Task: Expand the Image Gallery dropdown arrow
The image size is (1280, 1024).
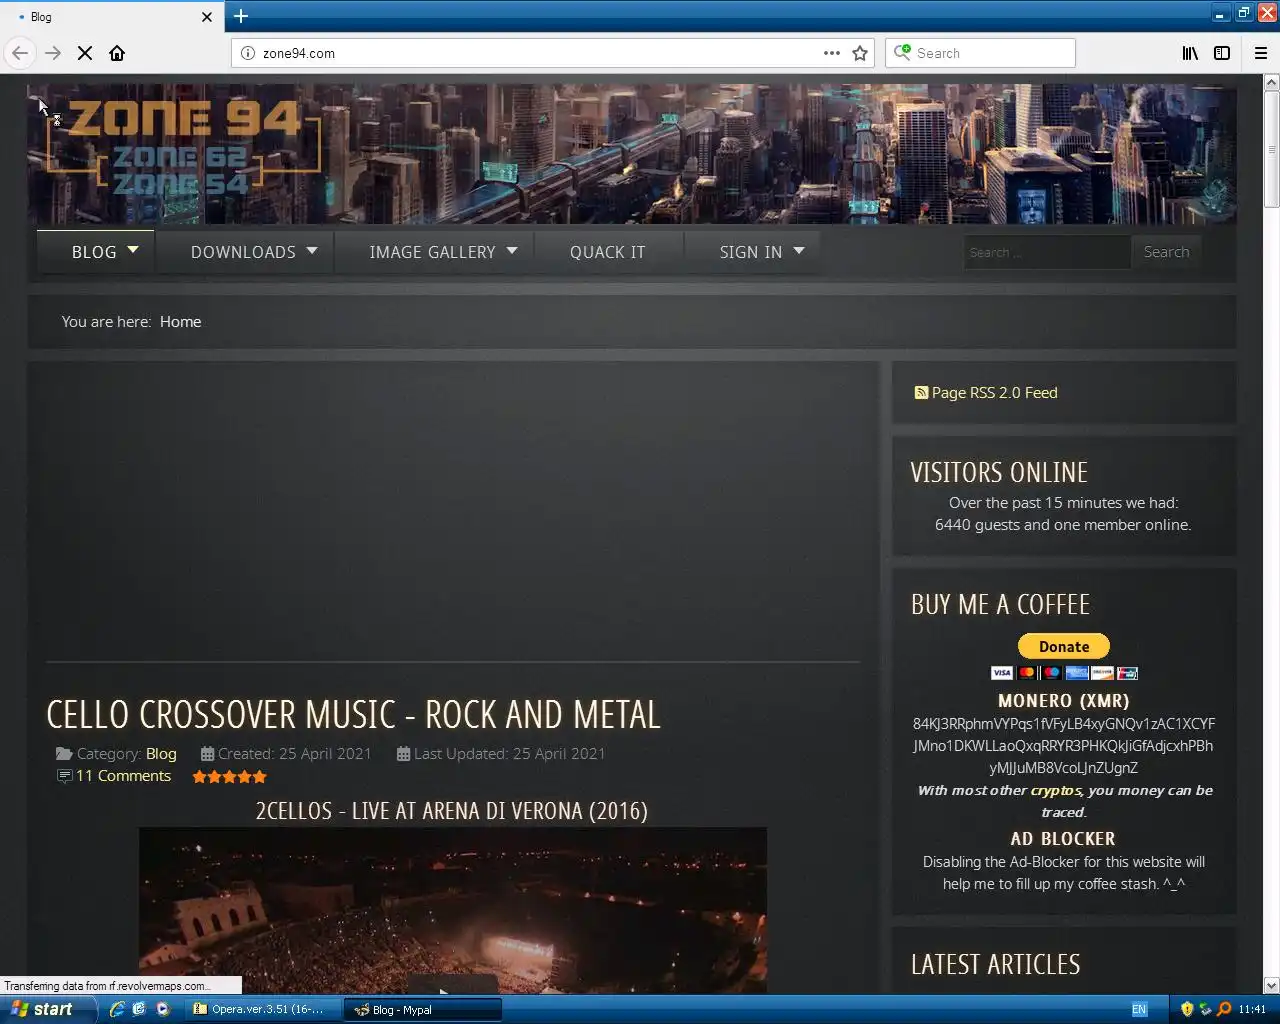Action: (x=512, y=250)
